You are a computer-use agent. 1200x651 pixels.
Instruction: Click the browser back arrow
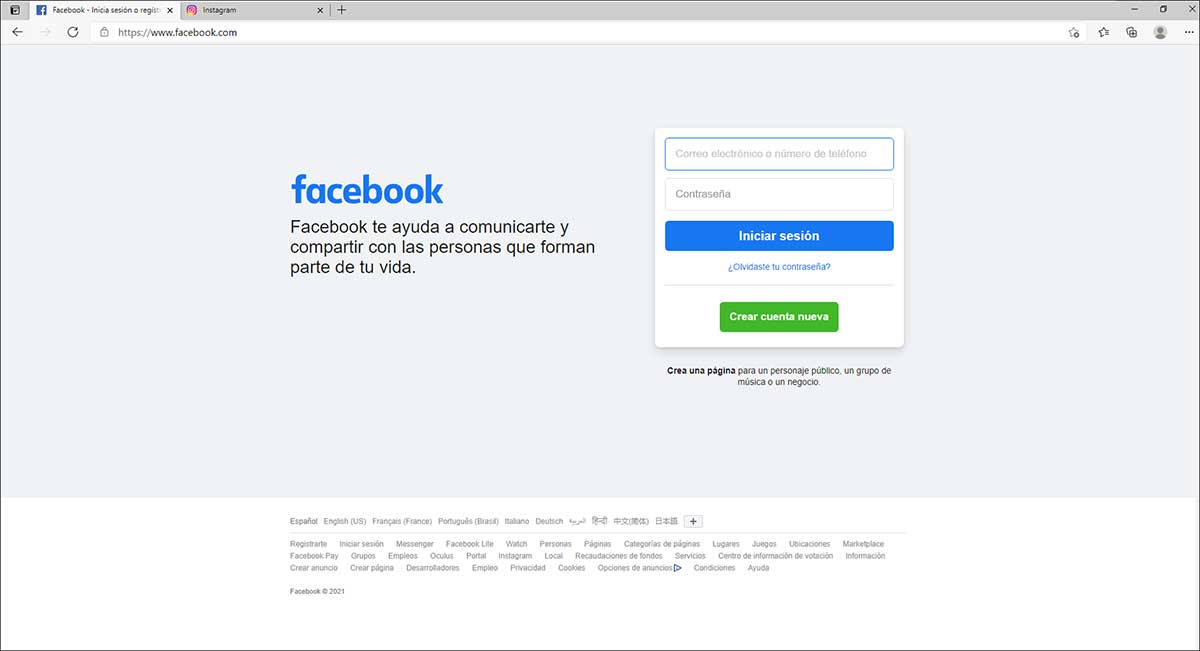[x=17, y=32]
